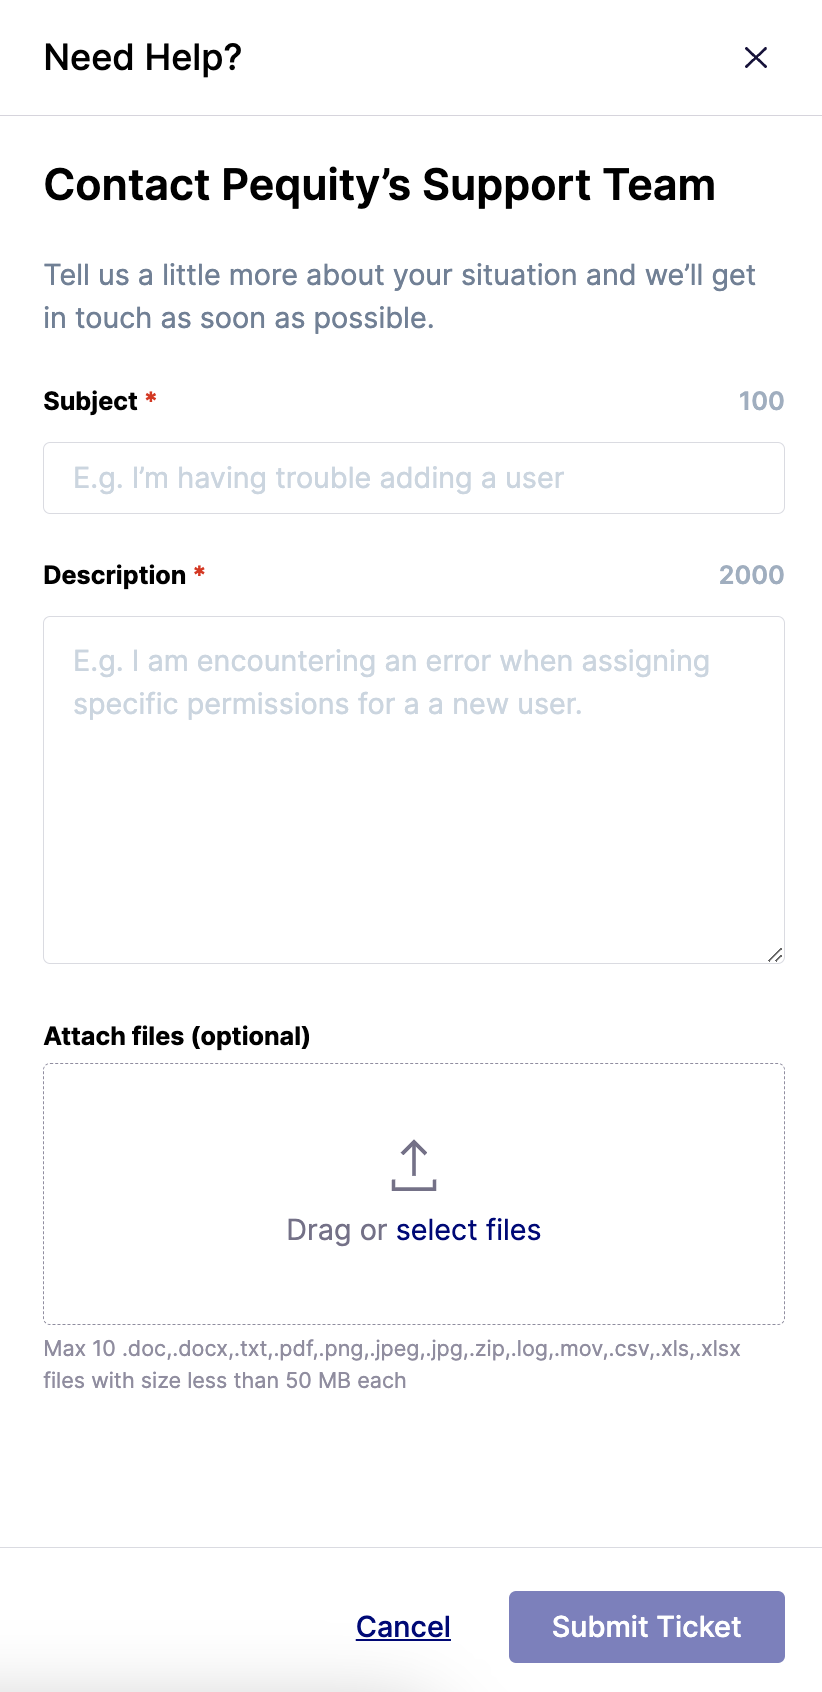Grab the Description box resize handle
The image size is (822, 1692).
[x=775, y=955]
